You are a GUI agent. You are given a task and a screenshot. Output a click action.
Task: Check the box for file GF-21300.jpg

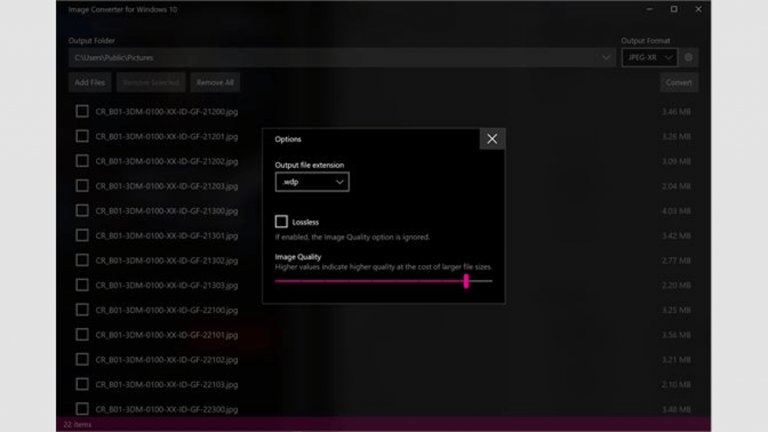coord(82,211)
